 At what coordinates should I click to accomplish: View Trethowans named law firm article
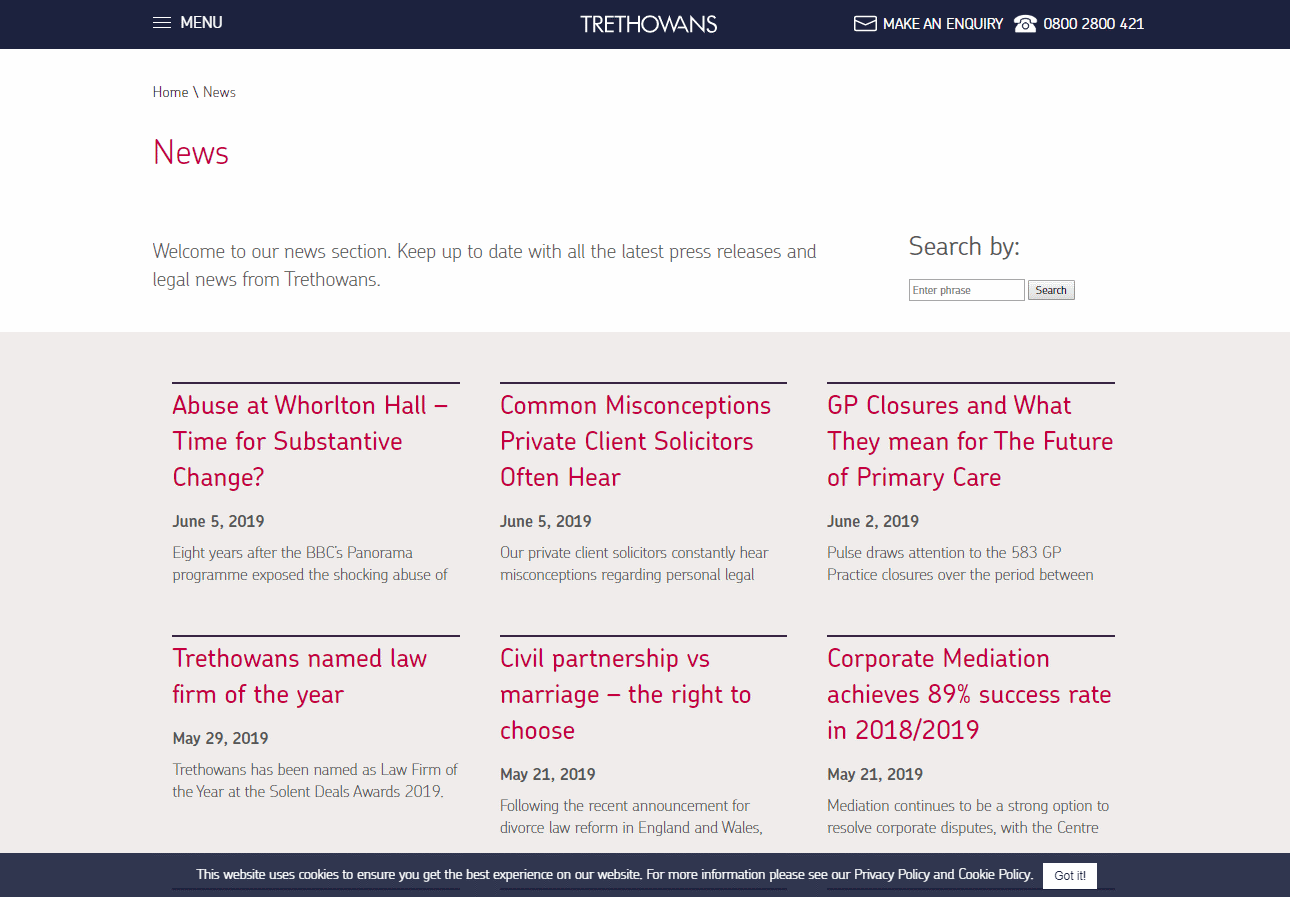[x=299, y=676]
